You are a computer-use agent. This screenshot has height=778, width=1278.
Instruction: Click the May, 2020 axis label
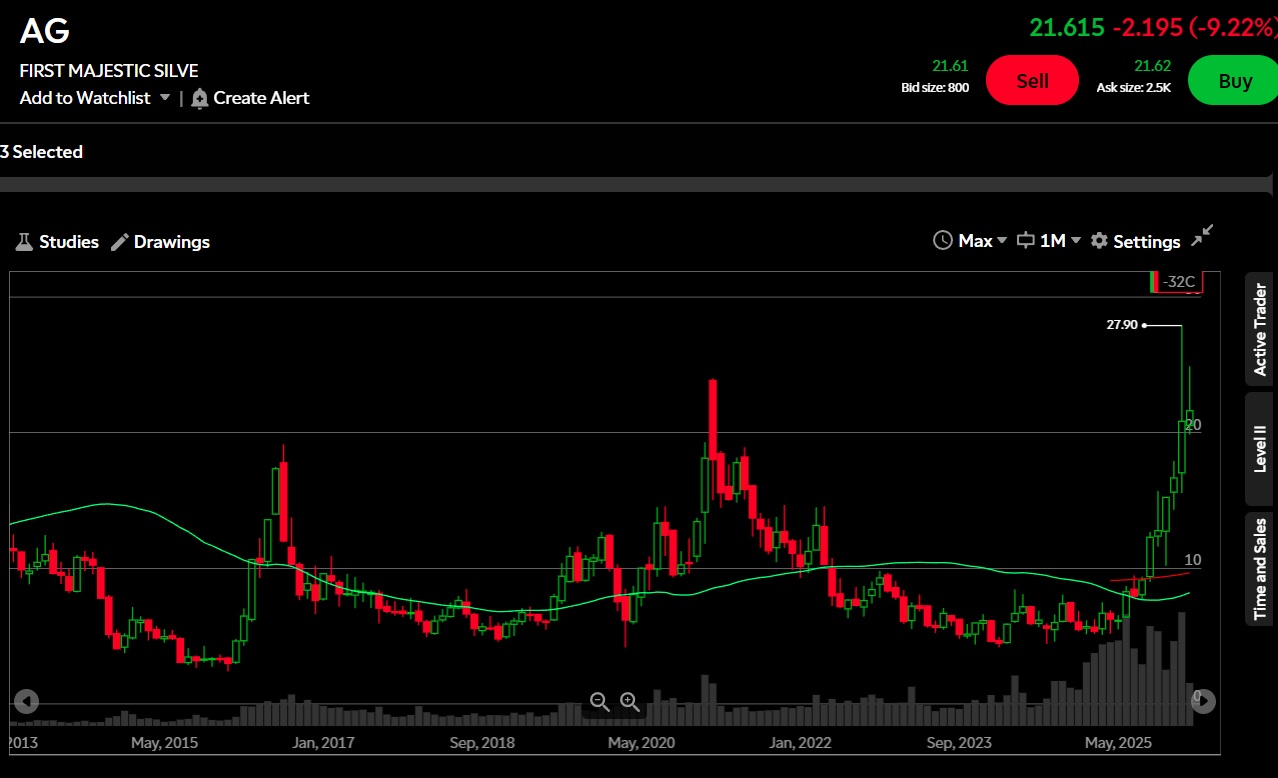641,743
